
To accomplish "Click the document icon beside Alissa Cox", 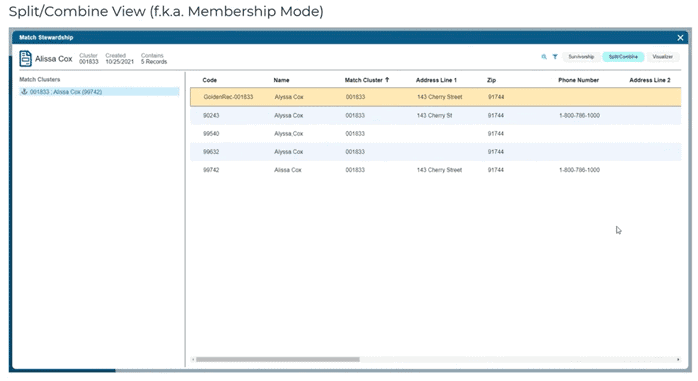I will [x=25, y=58].
